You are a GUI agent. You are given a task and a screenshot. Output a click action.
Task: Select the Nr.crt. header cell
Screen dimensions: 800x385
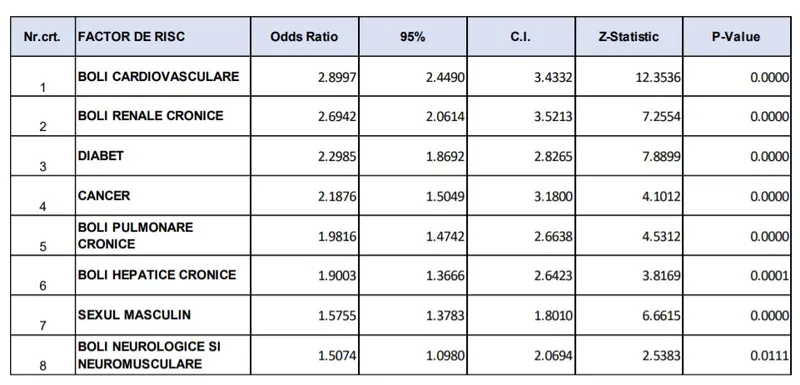43,37
